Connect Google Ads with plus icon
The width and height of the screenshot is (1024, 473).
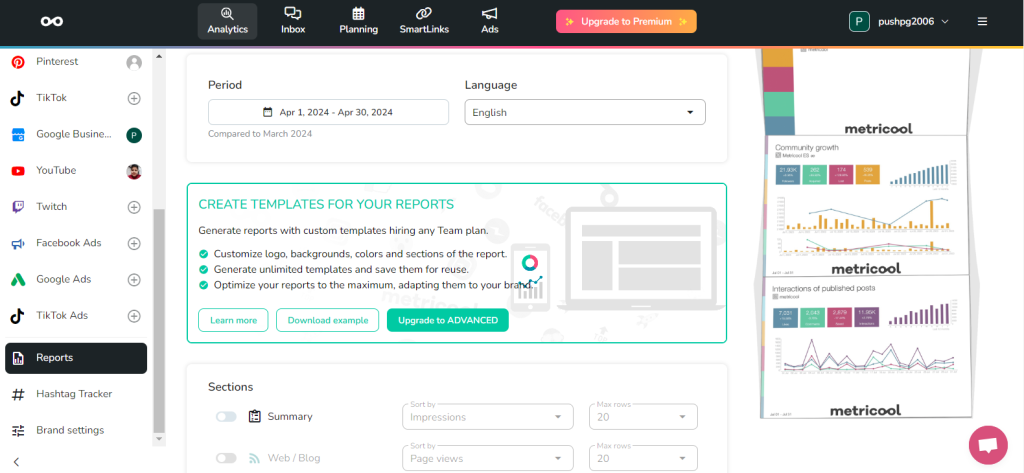tap(134, 280)
